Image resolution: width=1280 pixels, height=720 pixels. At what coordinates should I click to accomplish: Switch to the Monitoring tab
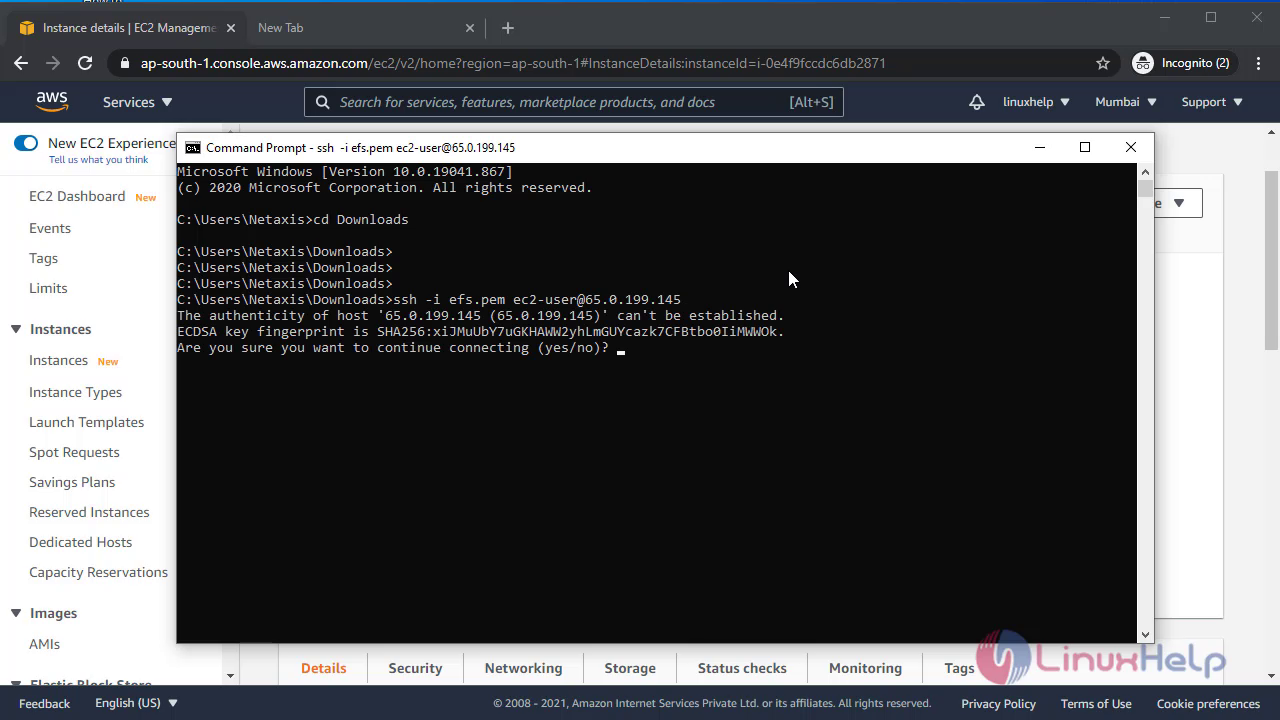(865, 668)
